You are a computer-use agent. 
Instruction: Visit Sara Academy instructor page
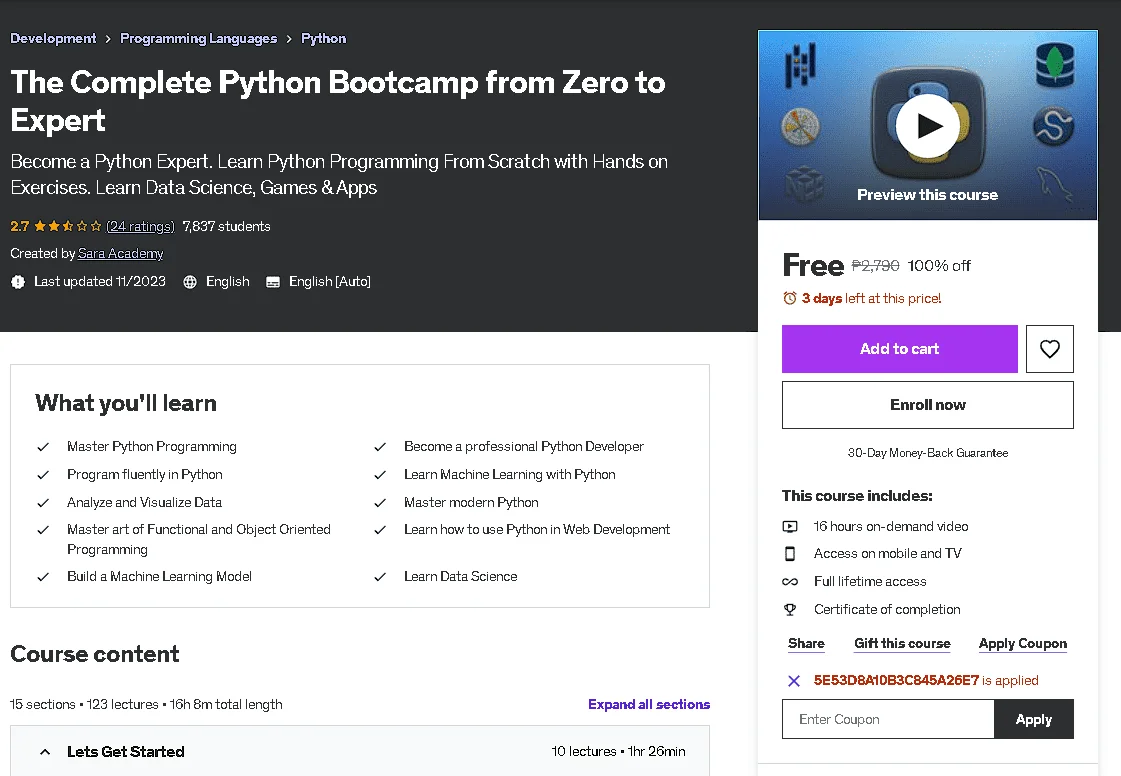(120, 254)
